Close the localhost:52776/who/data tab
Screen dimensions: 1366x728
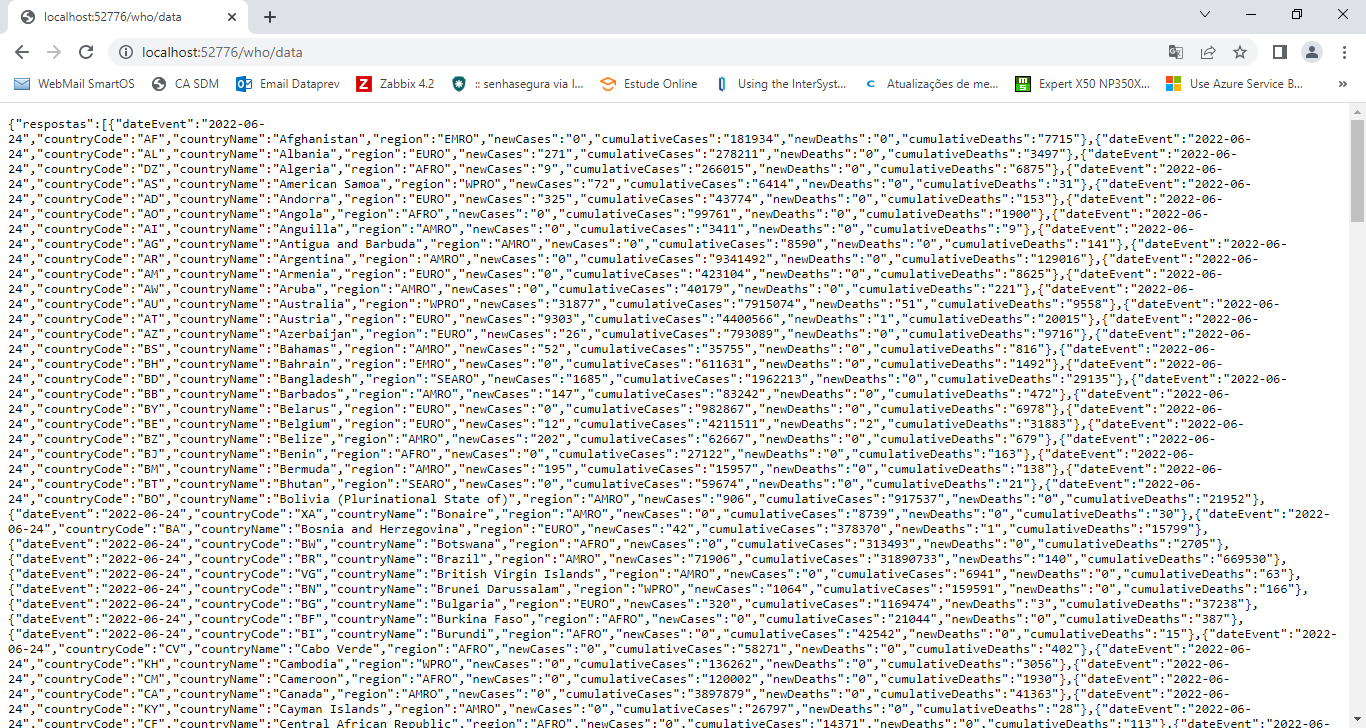coord(232,17)
